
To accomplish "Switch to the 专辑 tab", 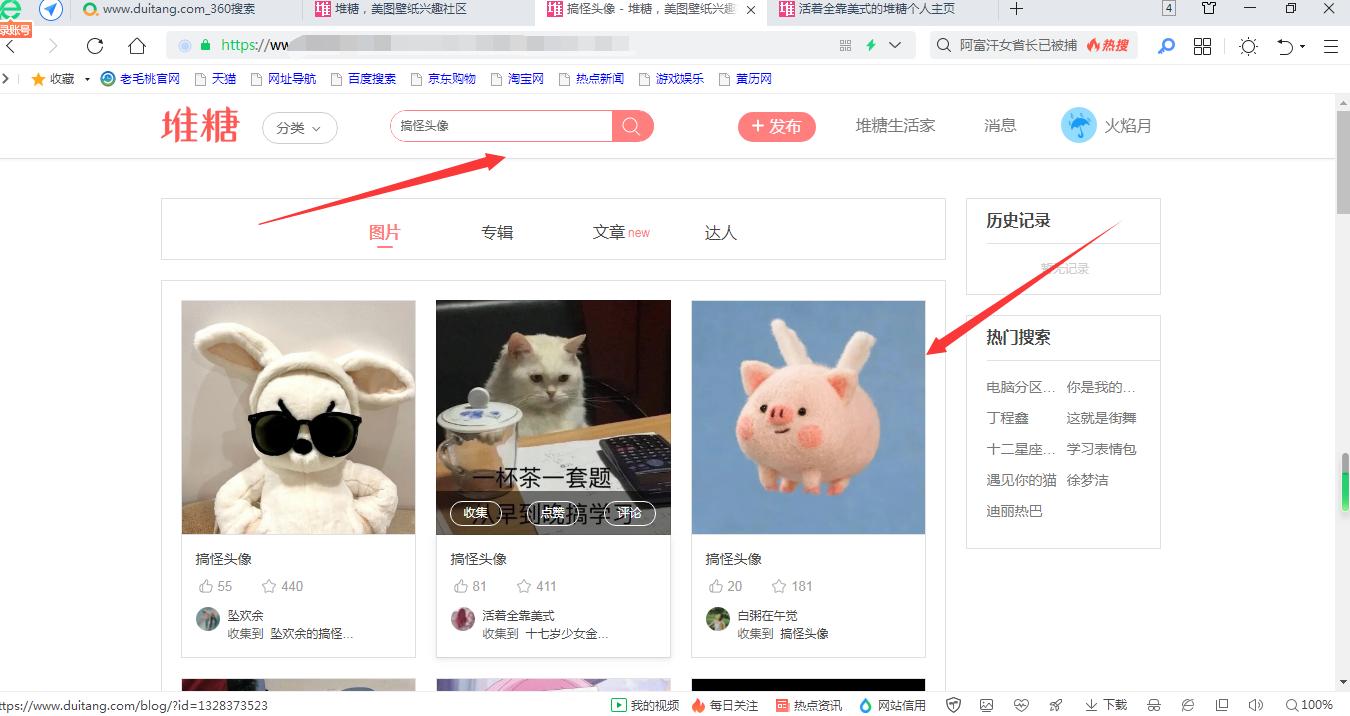I will point(497,231).
